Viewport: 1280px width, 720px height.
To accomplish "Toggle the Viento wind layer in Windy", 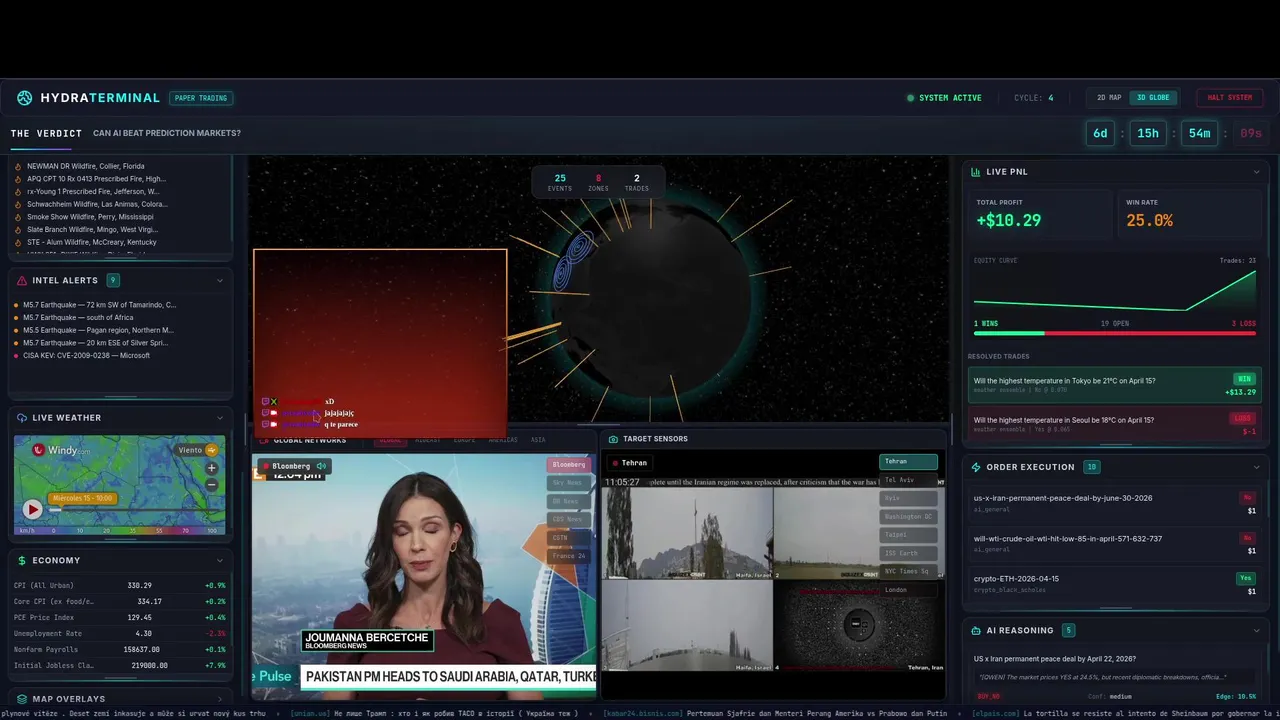I will click(x=197, y=450).
